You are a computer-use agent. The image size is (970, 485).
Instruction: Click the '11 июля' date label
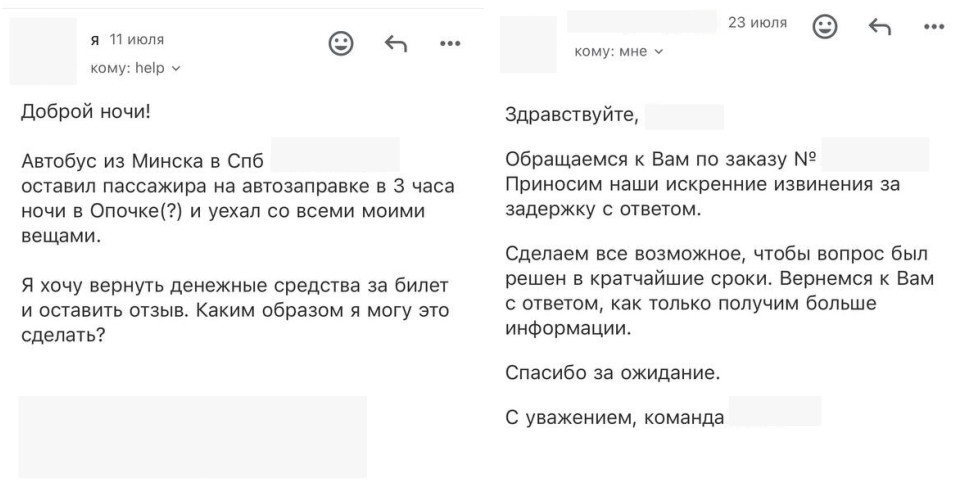[x=137, y=40]
